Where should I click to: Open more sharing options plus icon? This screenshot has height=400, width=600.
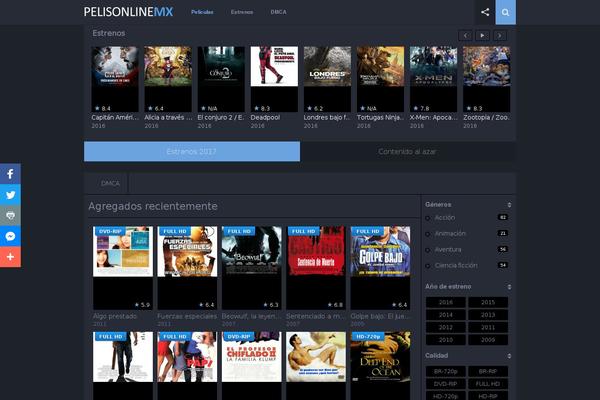(10, 257)
